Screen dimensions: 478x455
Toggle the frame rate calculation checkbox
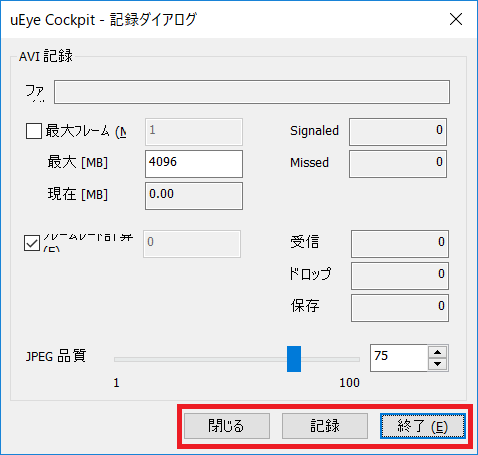[32, 243]
